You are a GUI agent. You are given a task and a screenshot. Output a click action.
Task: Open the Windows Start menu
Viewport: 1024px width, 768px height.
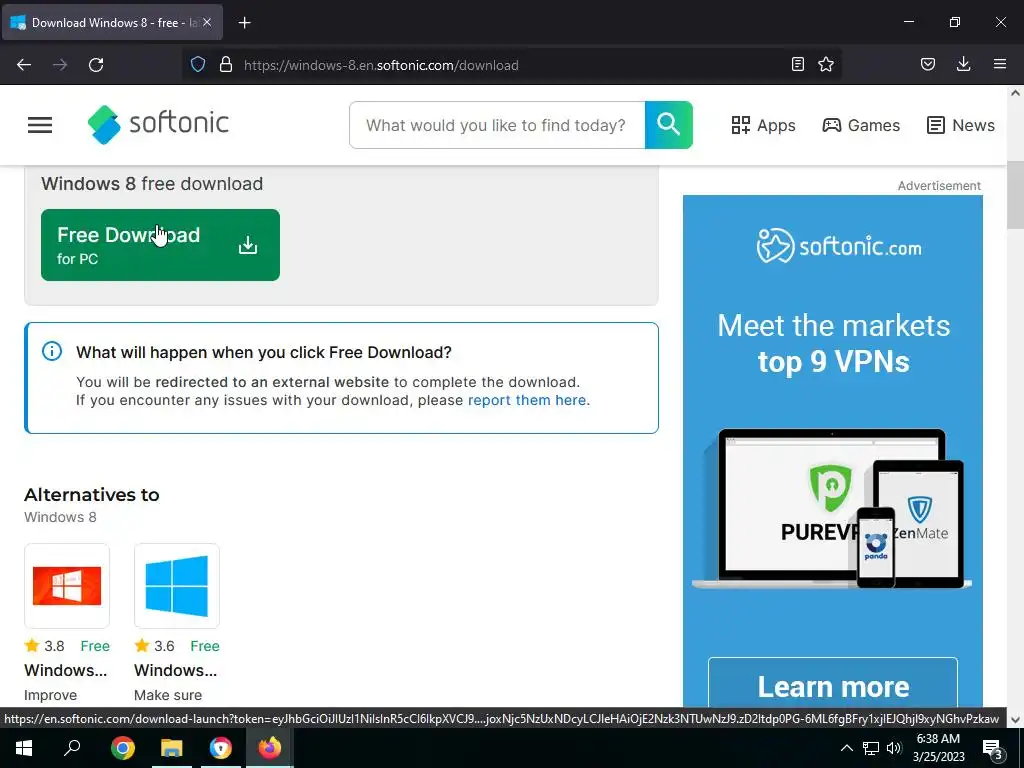click(24, 748)
